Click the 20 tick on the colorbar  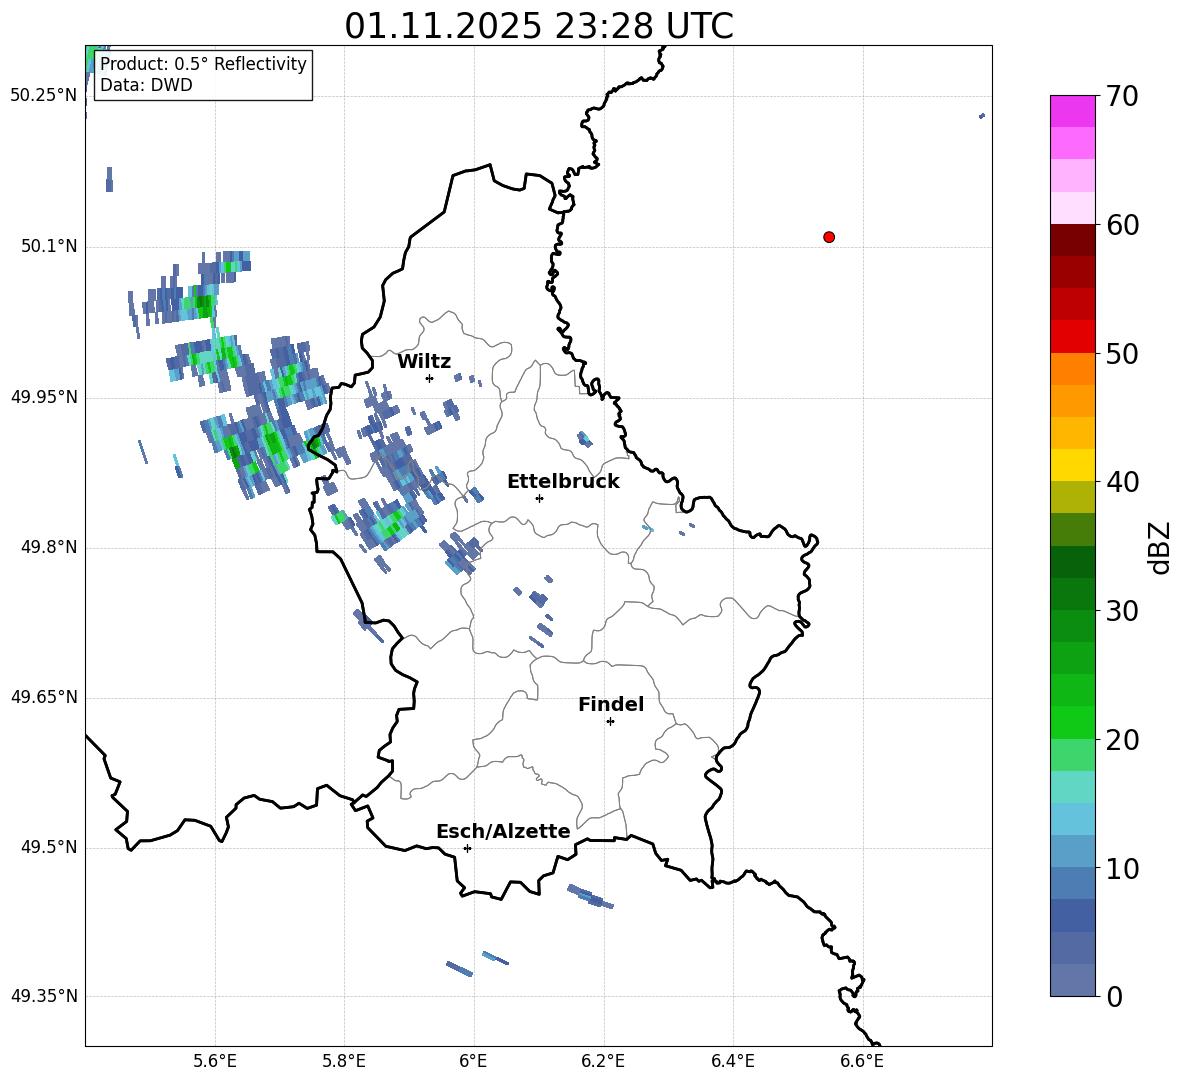(1121, 740)
